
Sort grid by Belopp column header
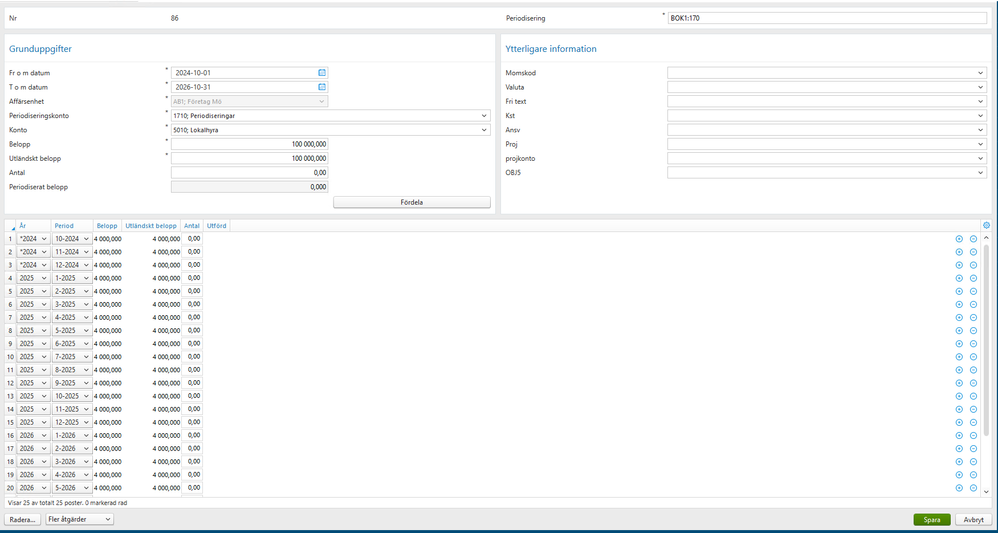point(107,225)
